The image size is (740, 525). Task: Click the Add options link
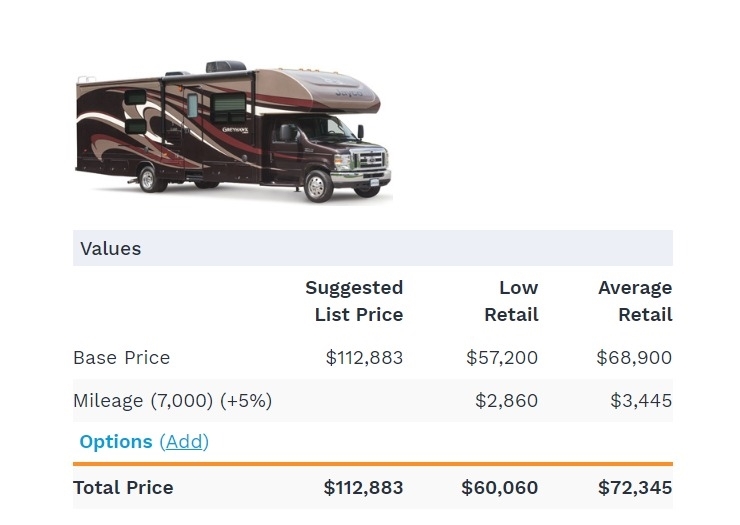click(184, 441)
